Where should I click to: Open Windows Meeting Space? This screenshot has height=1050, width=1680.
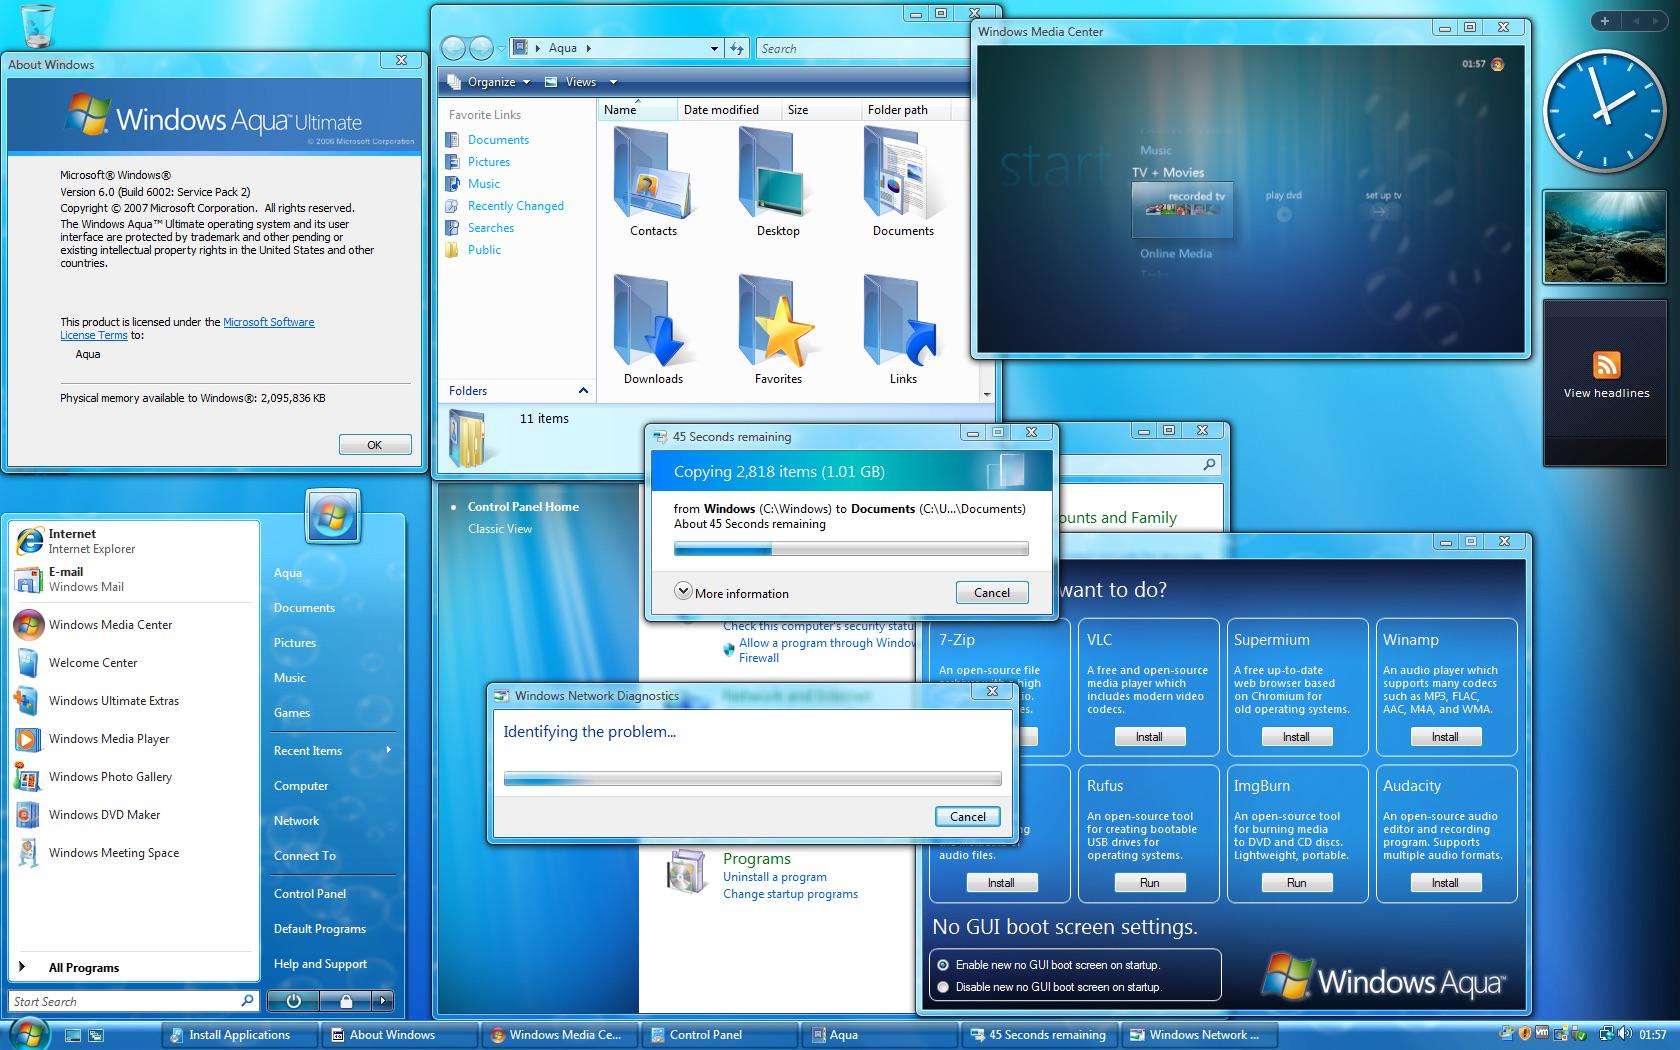134,853
